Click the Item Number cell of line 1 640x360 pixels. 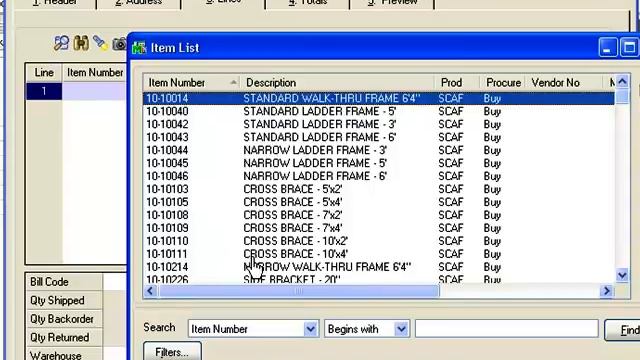[94, 91]
